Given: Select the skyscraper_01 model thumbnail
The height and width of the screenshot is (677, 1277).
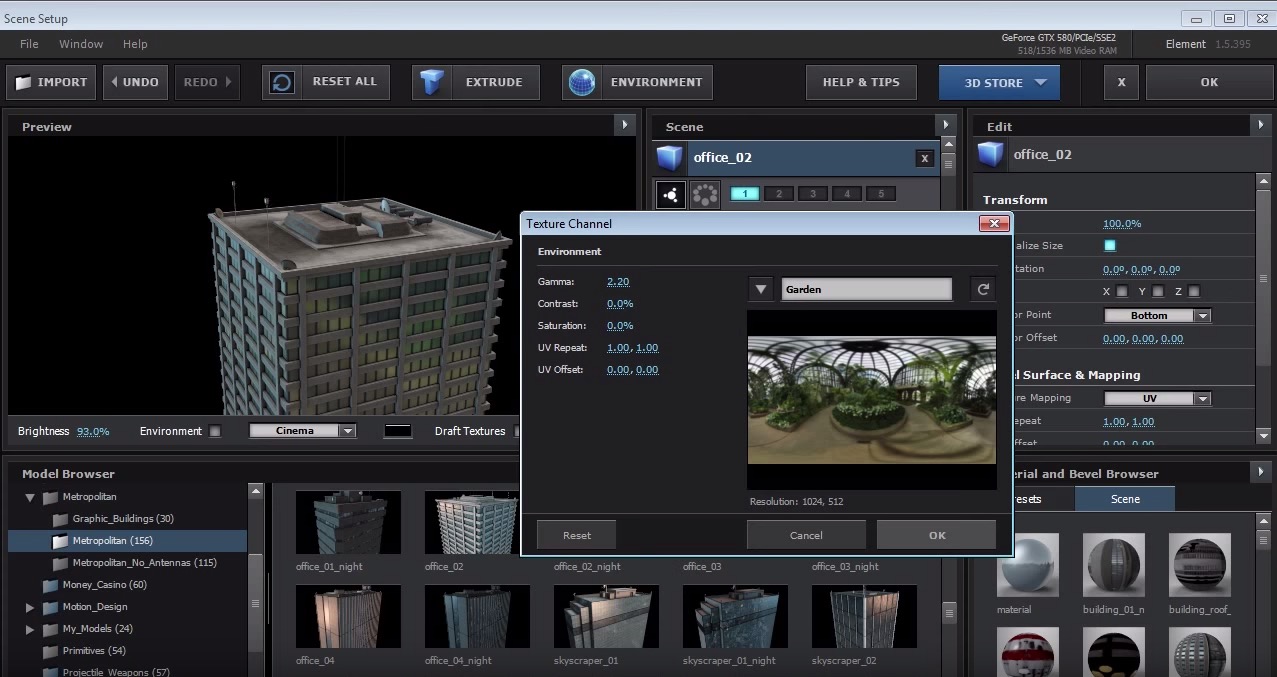Looking at the screenshot, I should tap(605, 616).
